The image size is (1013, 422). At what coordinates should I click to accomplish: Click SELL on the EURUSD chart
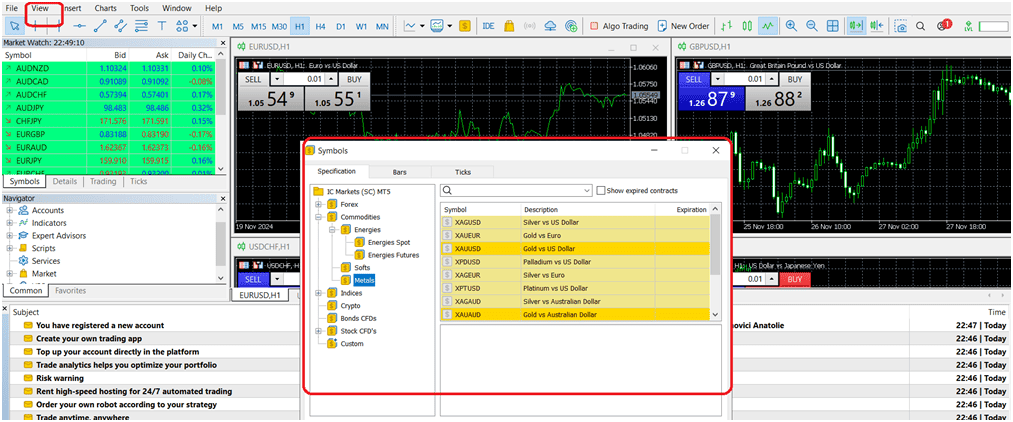point(253,79)
